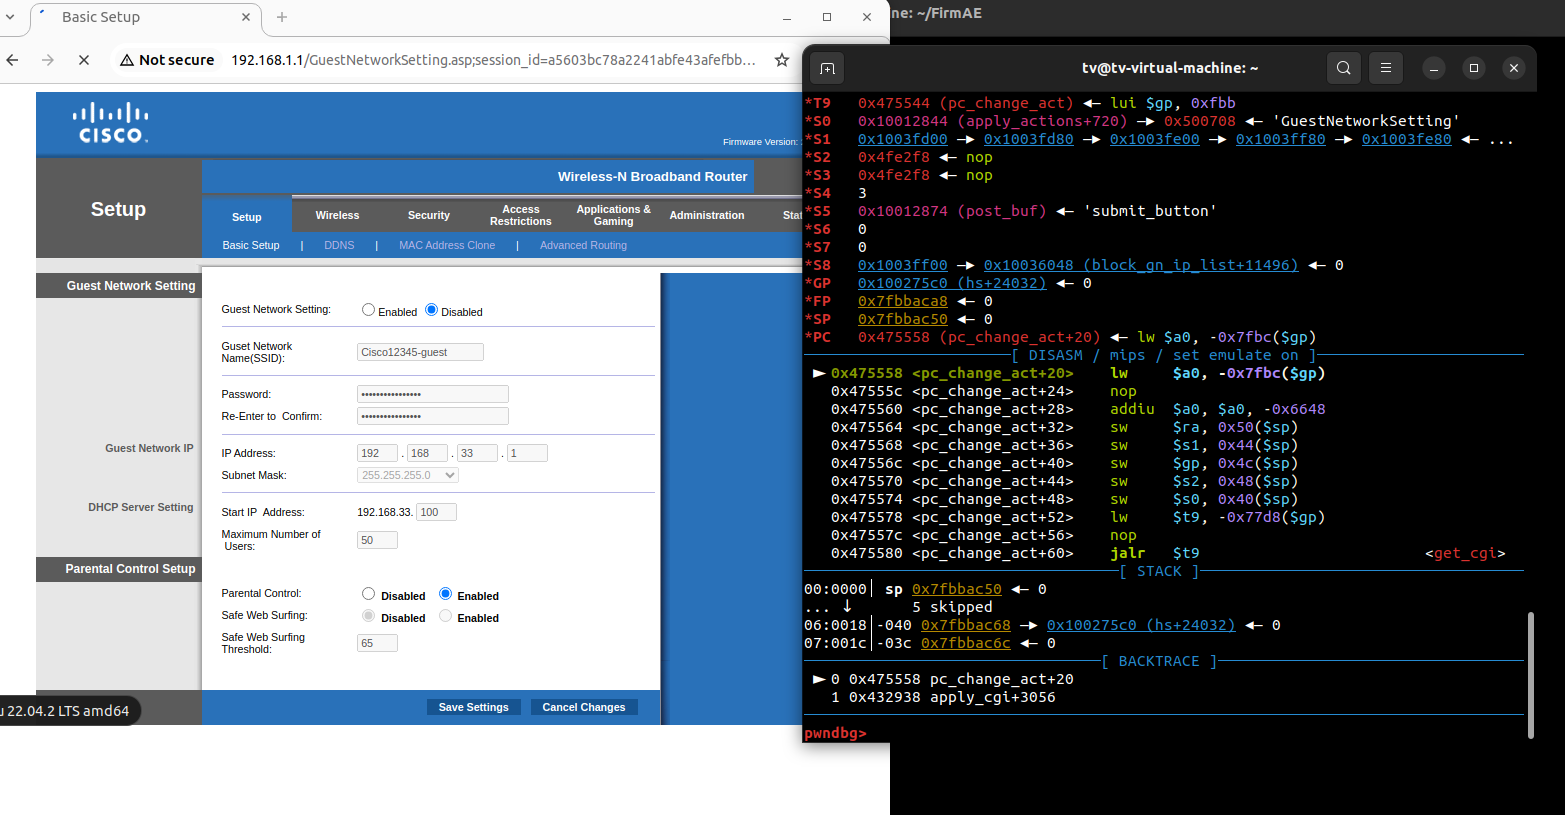Edit the Guest Network Name SSID field
This screenshot has height=815, width=1565.
coord(420,352)
